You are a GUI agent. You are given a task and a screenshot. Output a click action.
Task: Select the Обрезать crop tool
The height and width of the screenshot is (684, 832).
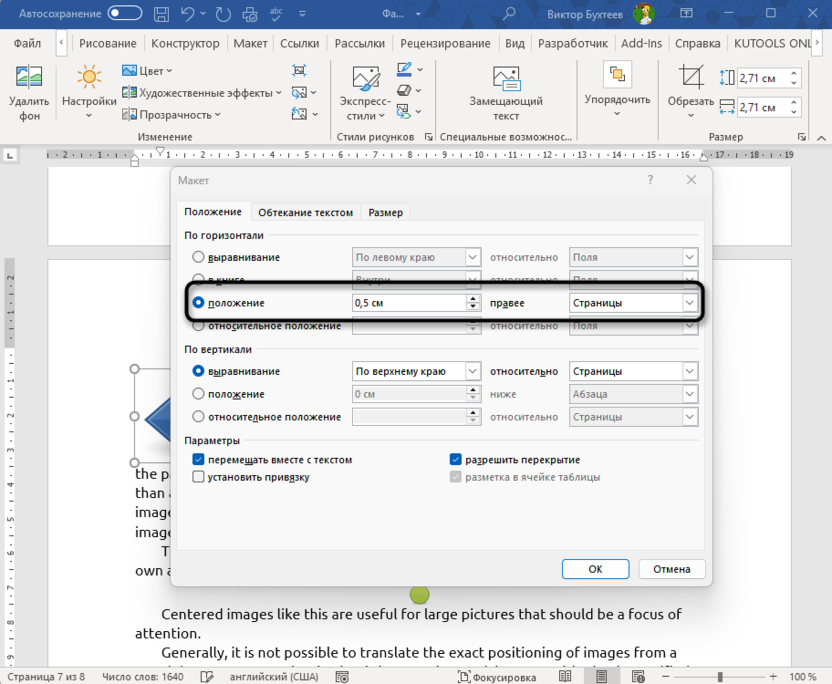pyautogui.click(x=691, y=78)
